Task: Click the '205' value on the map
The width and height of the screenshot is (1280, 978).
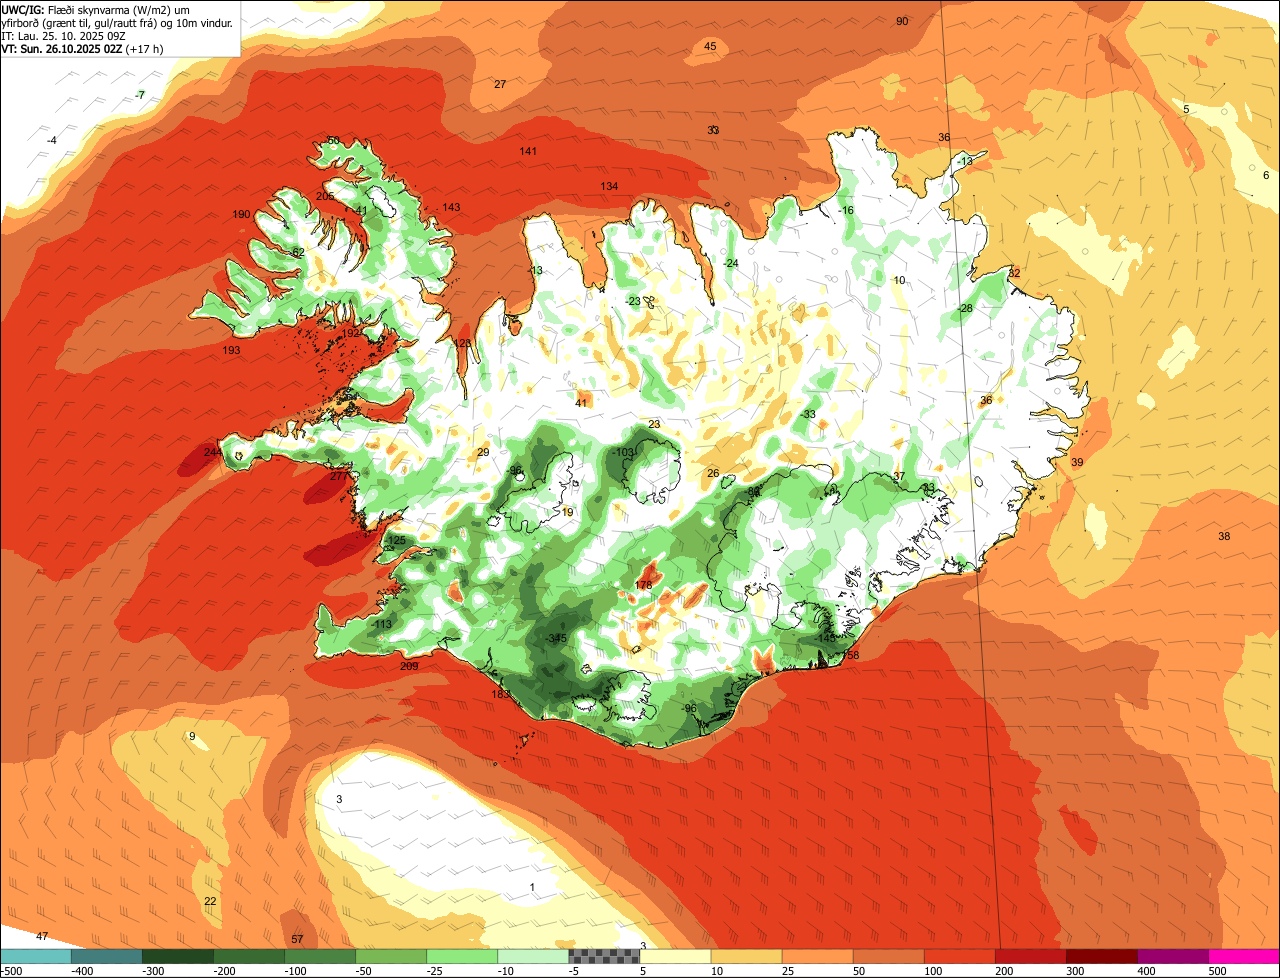Action: click(325, 196)
